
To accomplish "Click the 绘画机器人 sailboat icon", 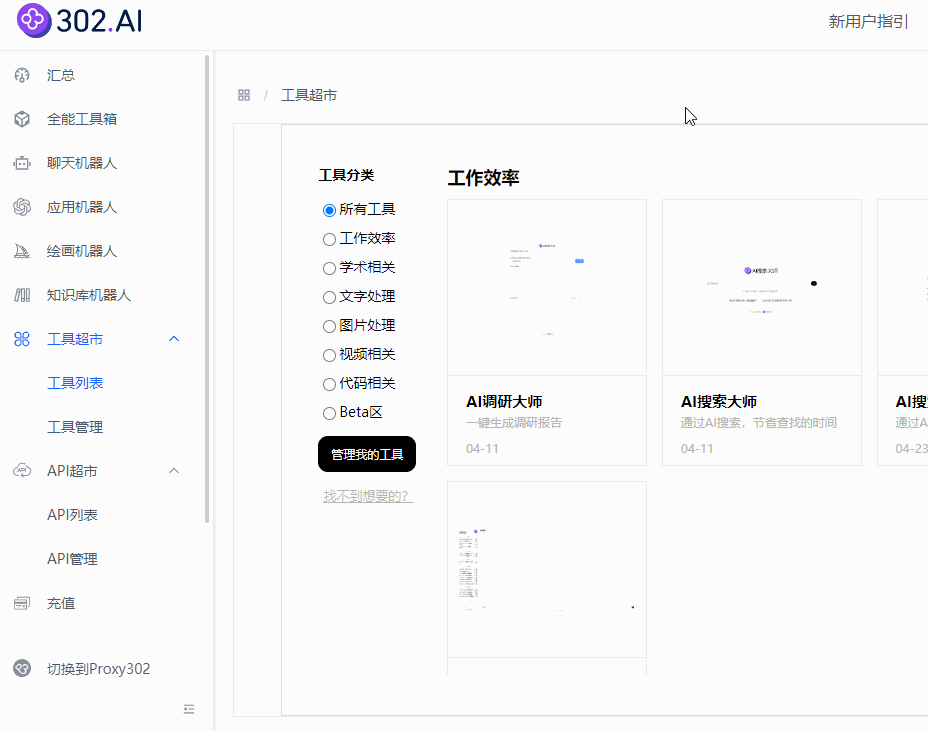I will [22, 251].
